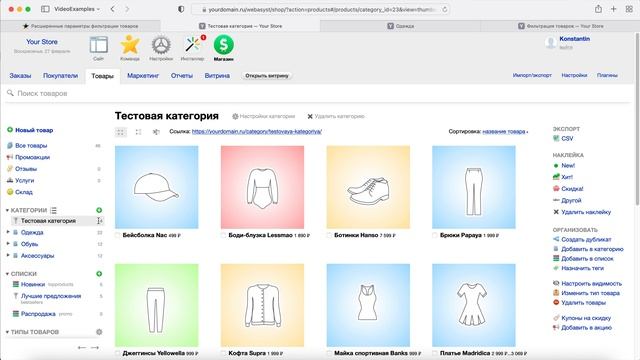Open the category URL link

click(x=257, y=131)
